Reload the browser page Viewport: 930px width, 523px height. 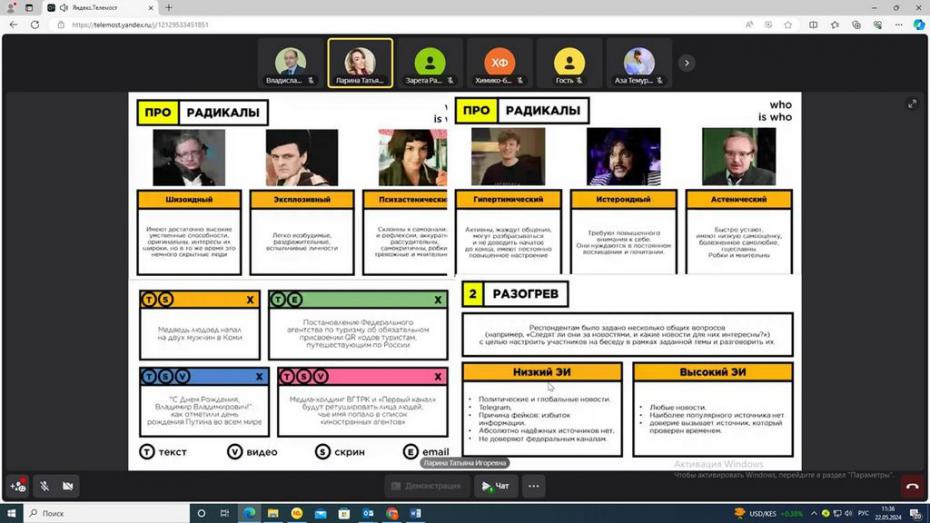coord(35,25)
